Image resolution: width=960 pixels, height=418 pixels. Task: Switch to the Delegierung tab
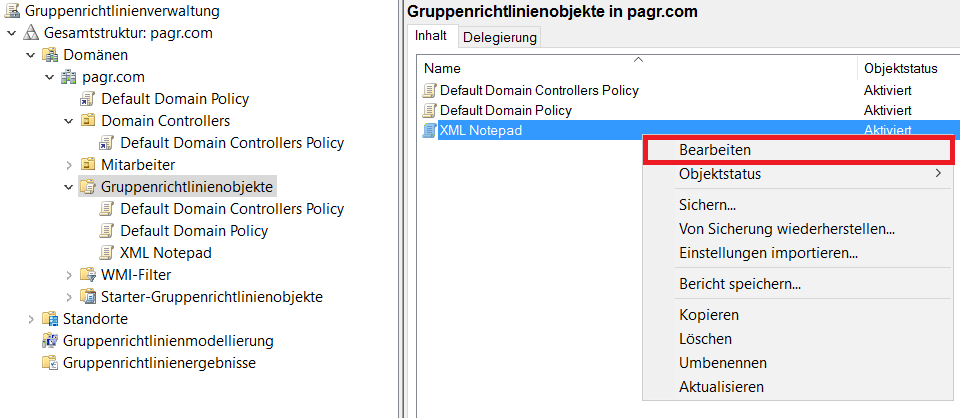coord(500,37)
